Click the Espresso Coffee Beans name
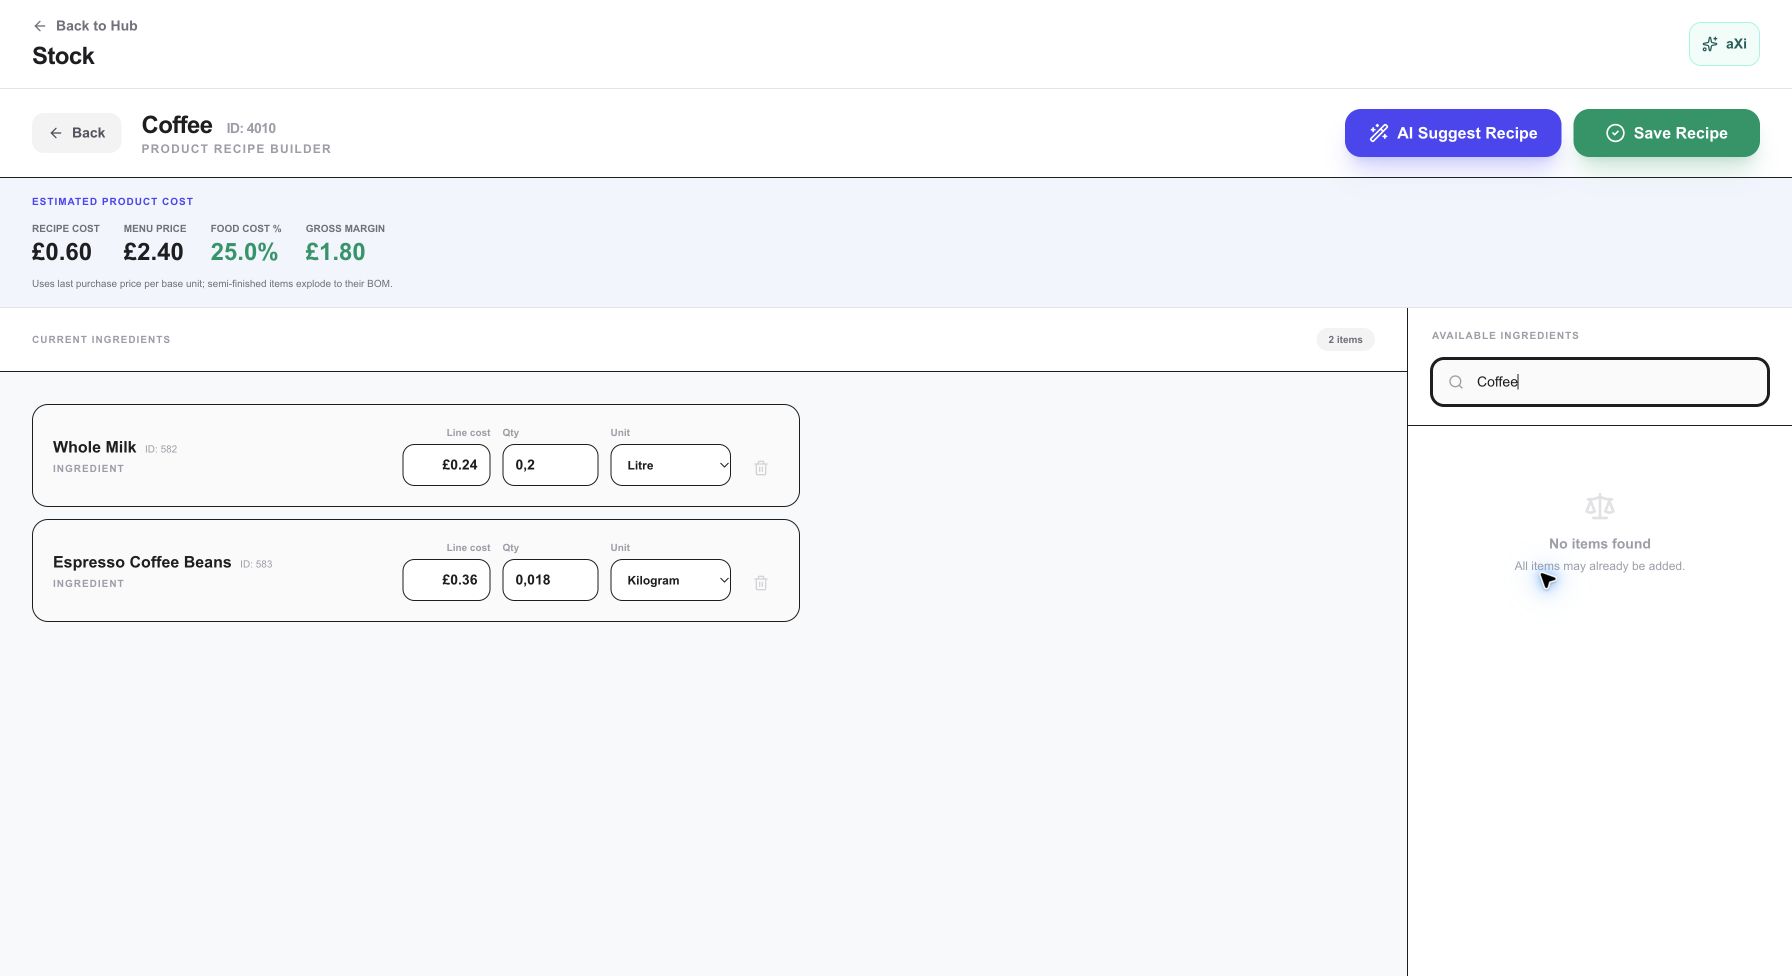 pyautogui.click(x=142, y=562)
